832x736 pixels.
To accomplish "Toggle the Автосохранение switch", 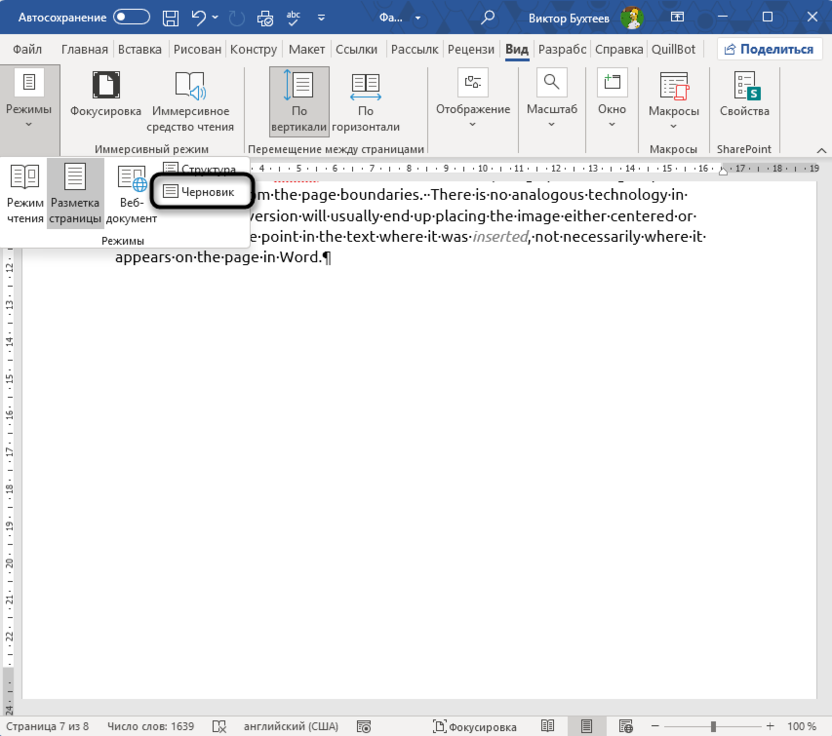I will point(132,17).
